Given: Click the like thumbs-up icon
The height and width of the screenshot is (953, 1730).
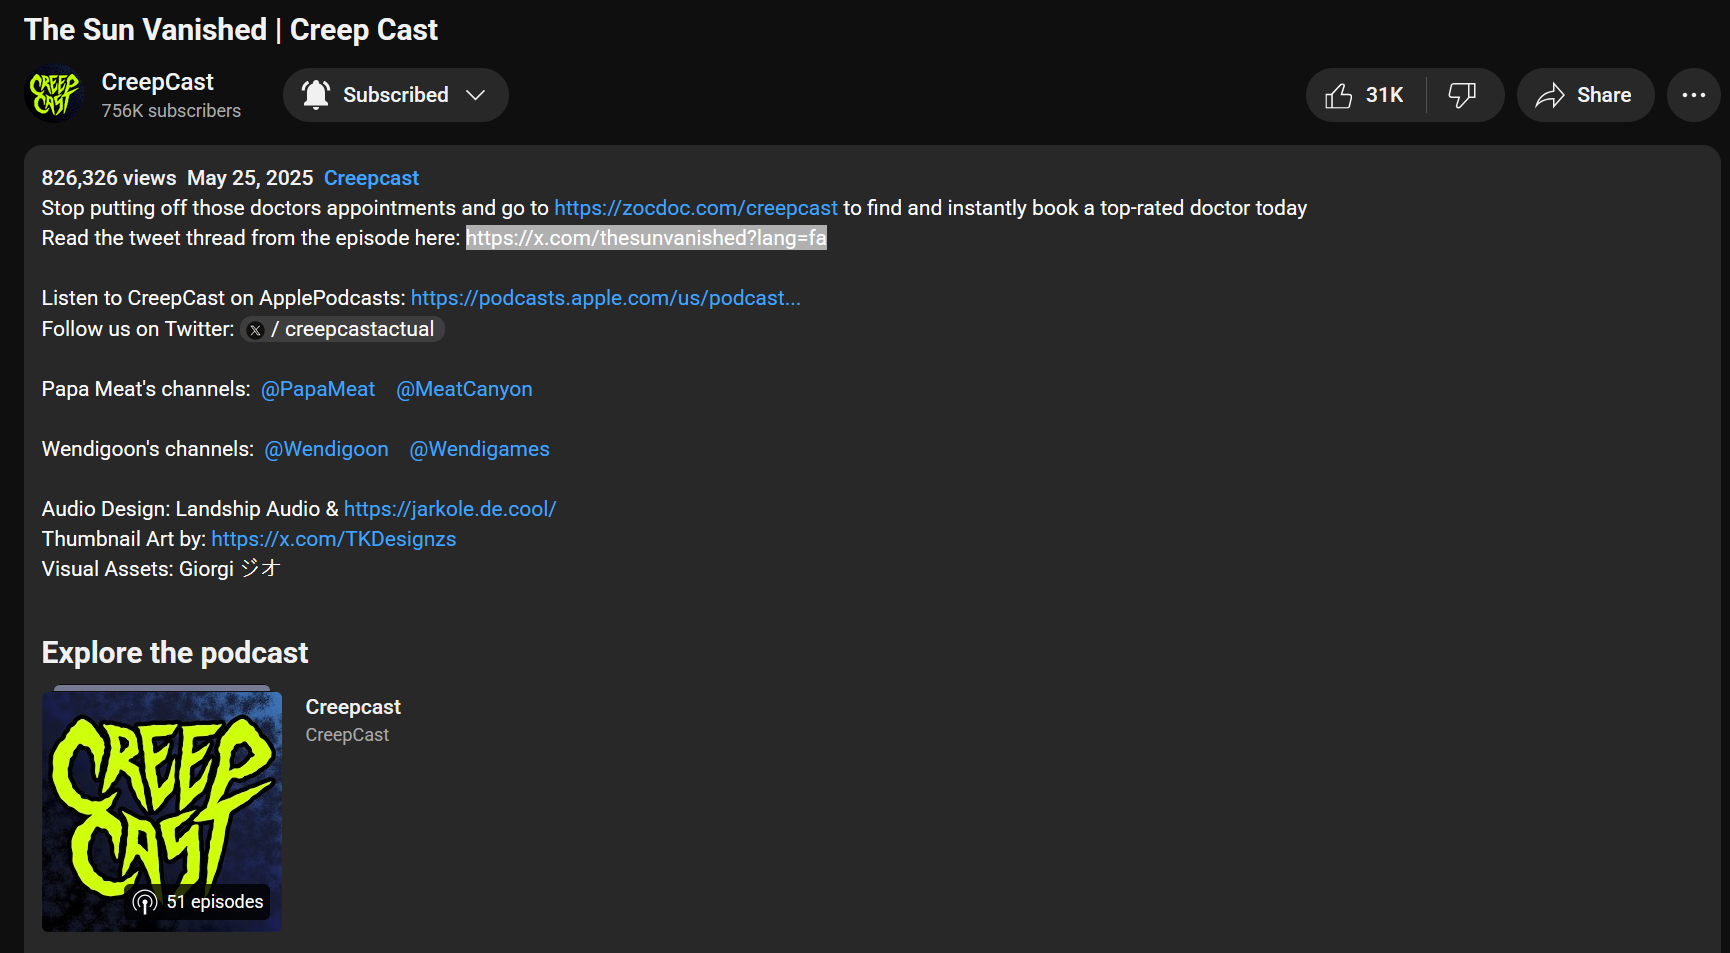Looking at the screenshot, I should pos(1338,95).
